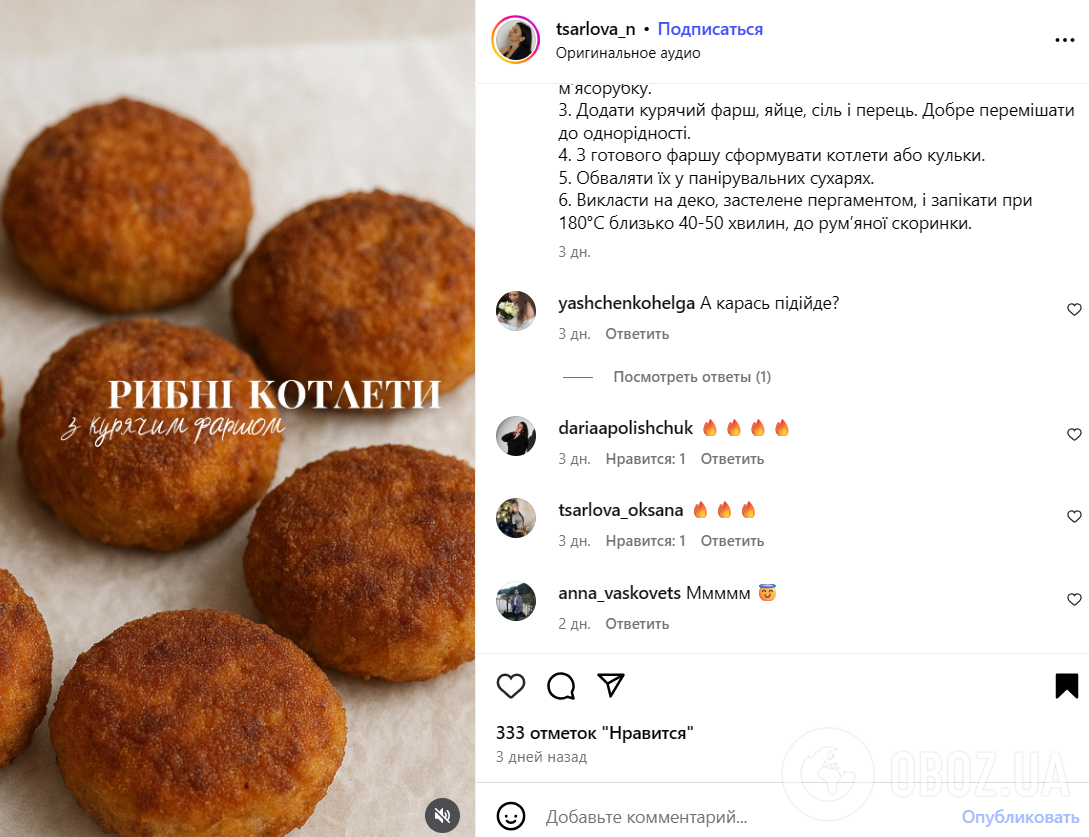This screenshot has height=837, width=1089.
Task: Share the post via paper plane icon
Action: pos(611,685)
